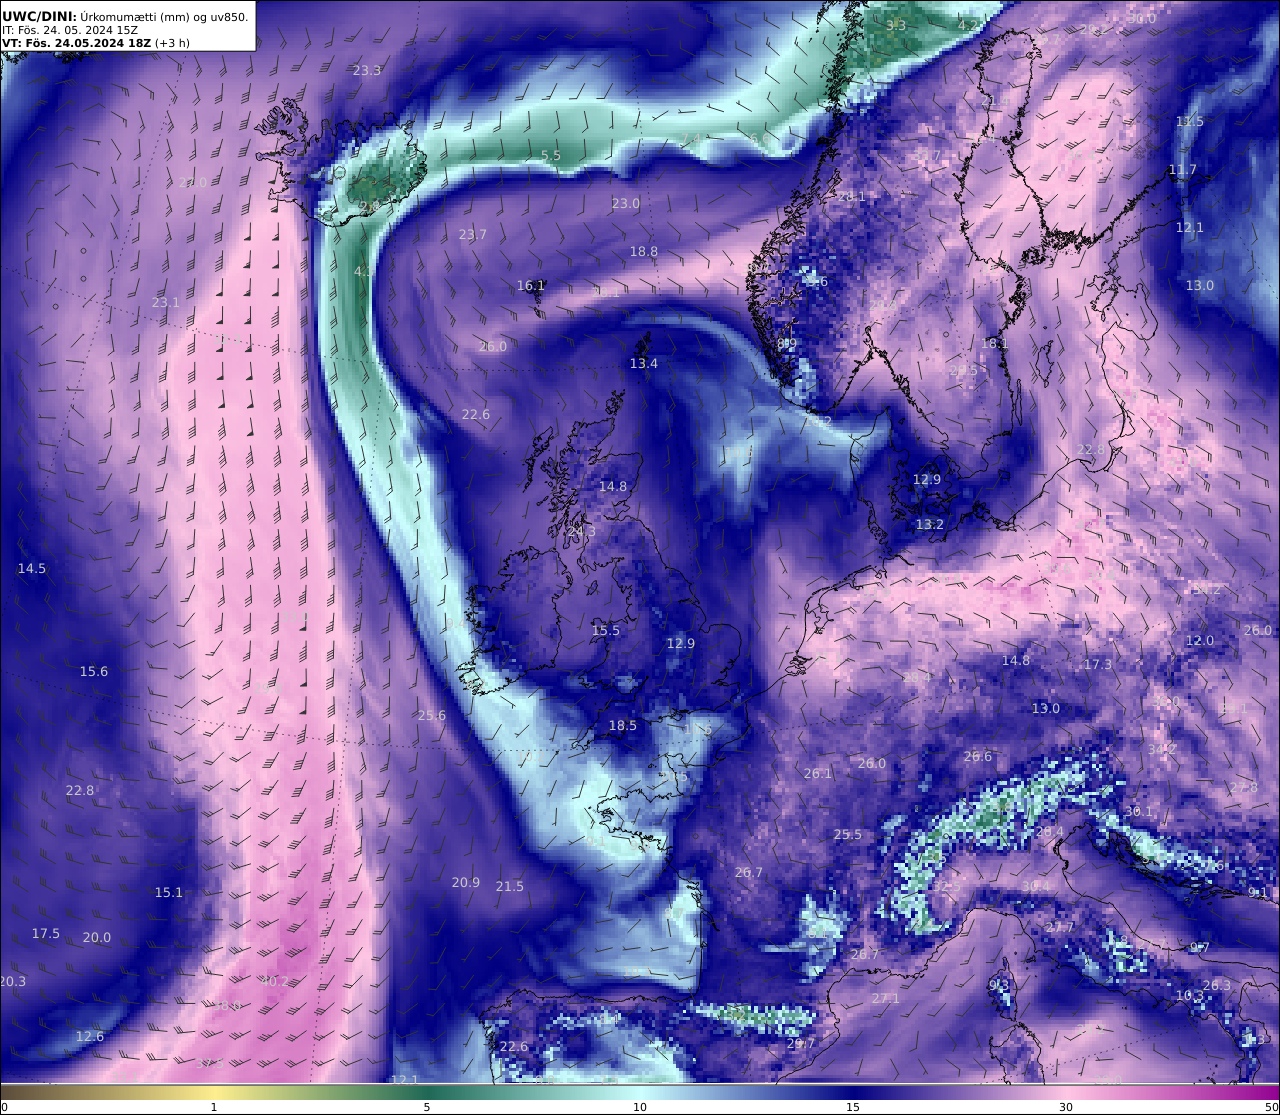Click the 20.0 value label
Viewport: 1280px width, 1115px height.
pyautogui.click(x=96, y=937)
